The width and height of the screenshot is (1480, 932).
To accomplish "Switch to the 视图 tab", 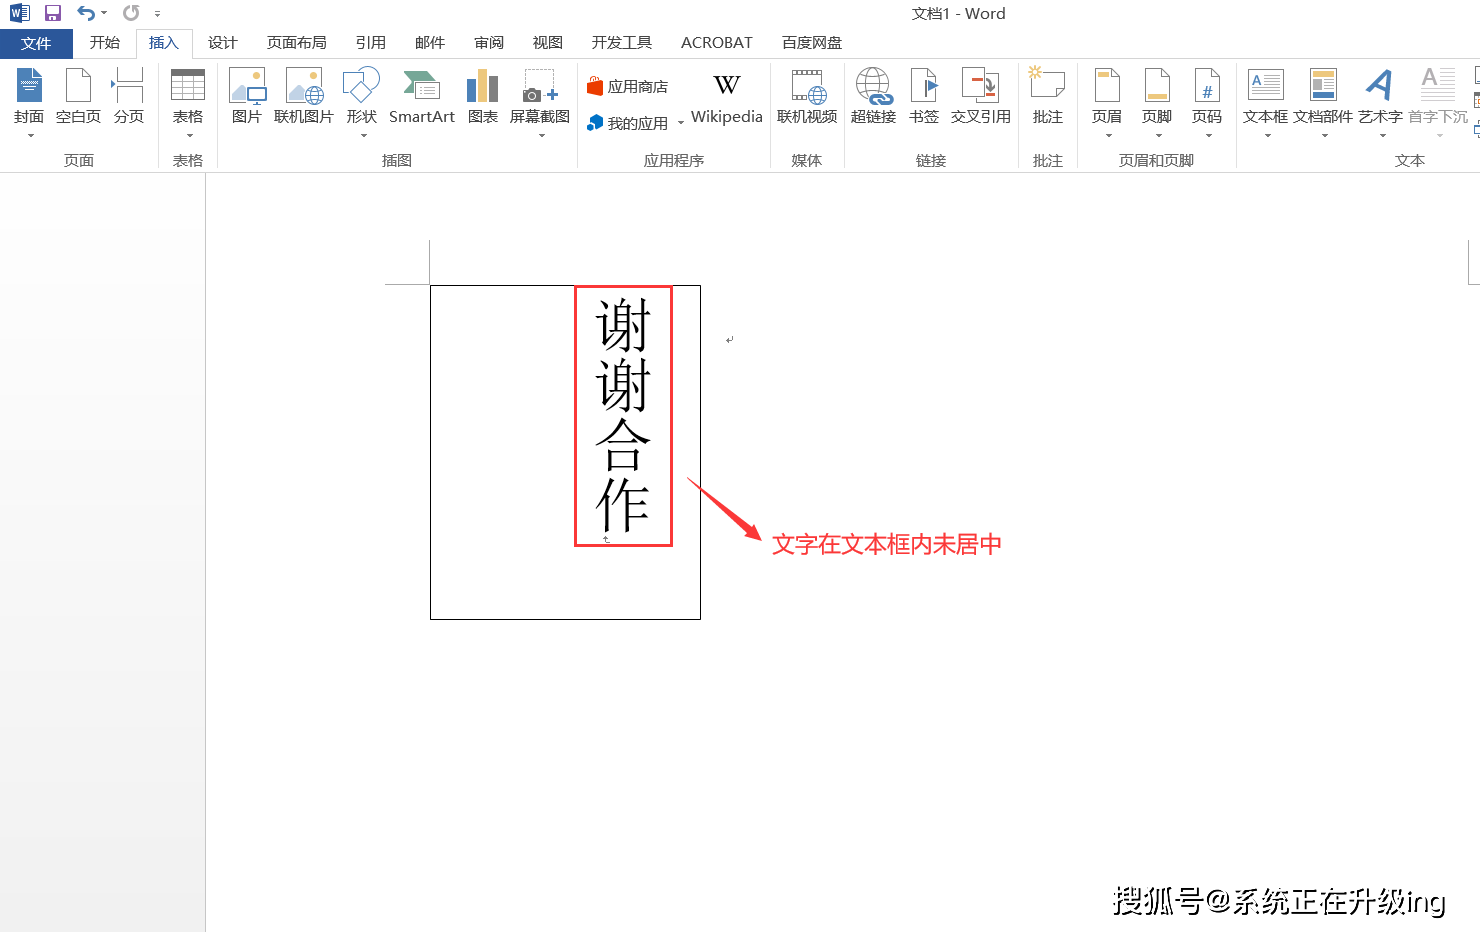I will click(548, 43).
